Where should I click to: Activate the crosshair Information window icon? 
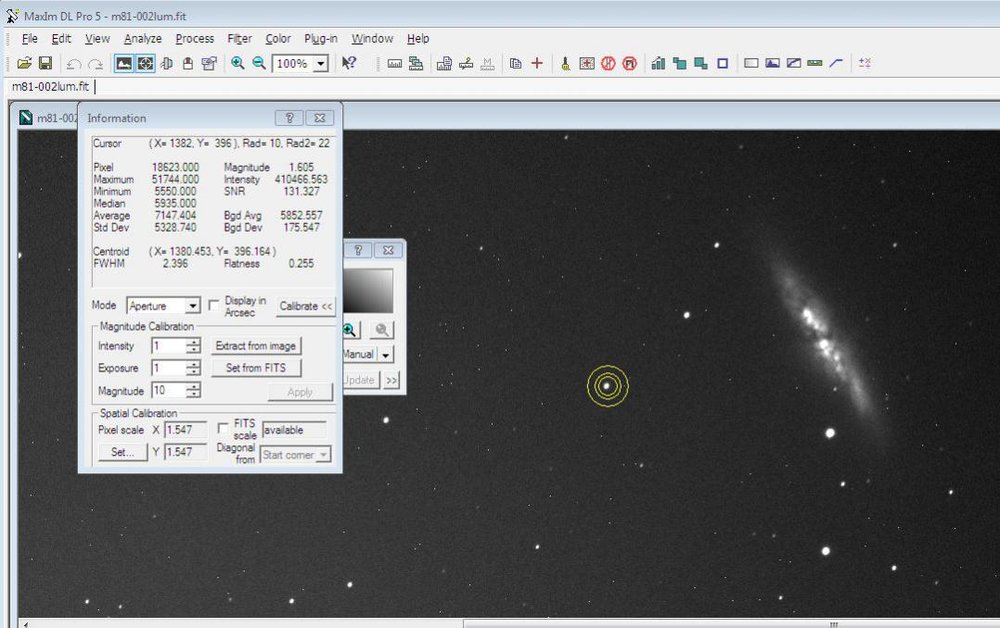[x=143, y=62]
